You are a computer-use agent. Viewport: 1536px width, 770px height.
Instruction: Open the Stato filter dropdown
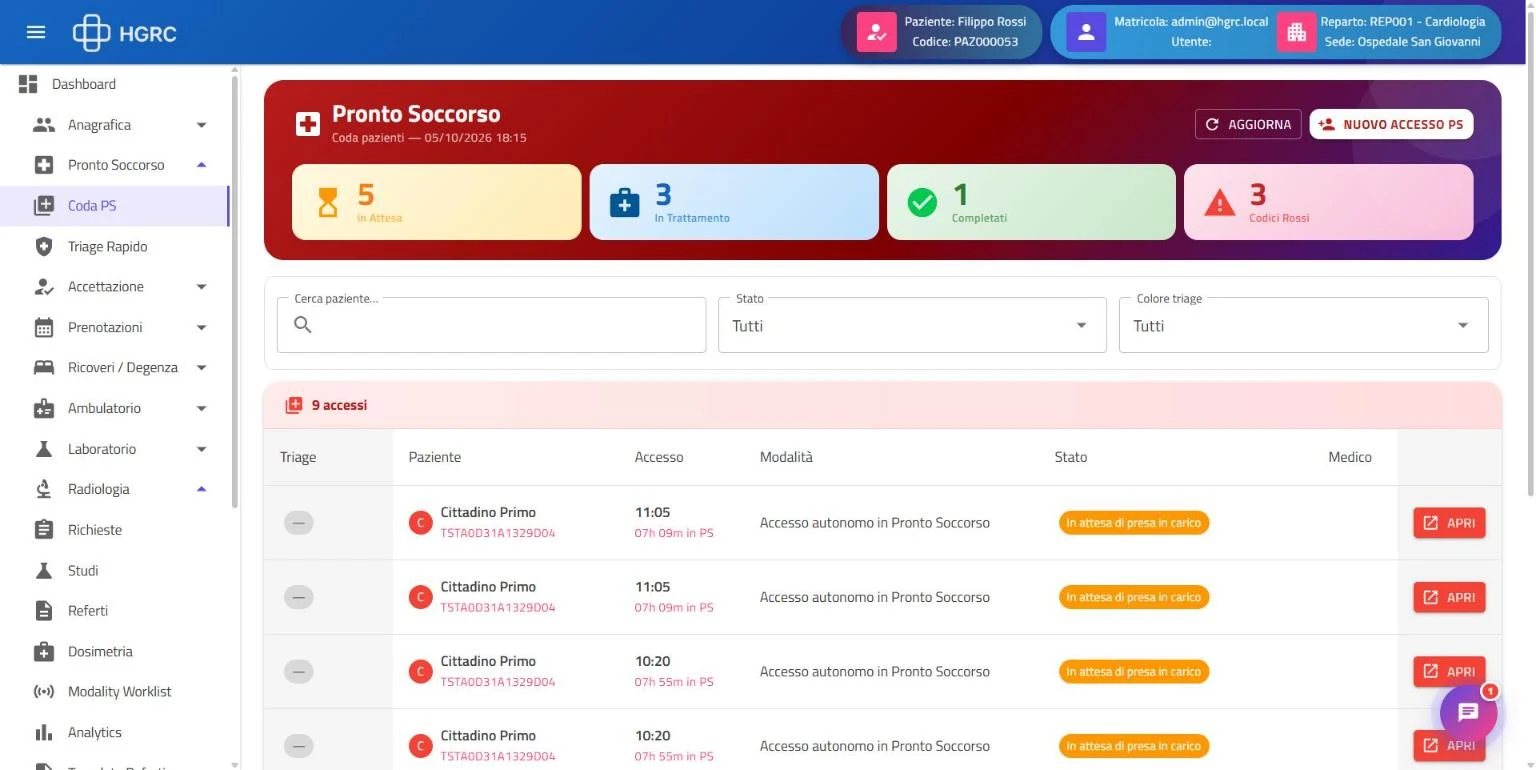point(912,325)
